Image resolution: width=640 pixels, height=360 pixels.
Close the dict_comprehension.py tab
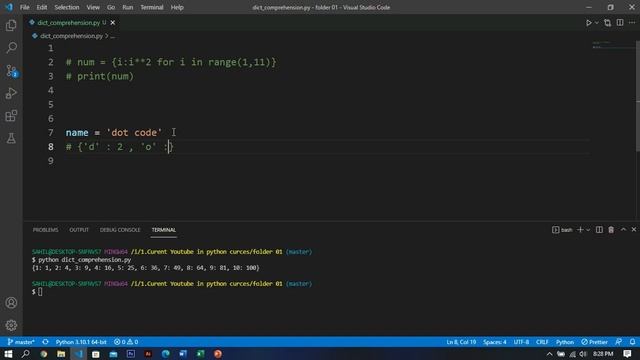113,23
